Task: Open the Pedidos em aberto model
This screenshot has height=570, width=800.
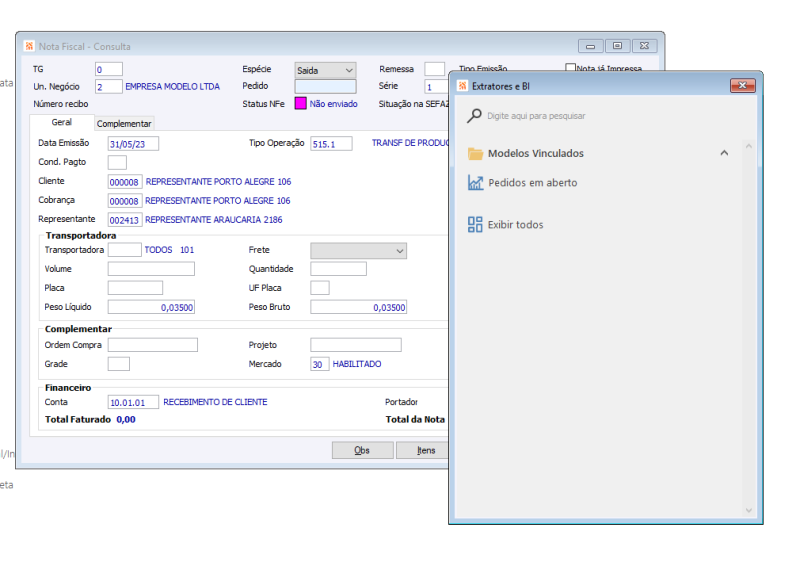Action: click(x=533, y=183)
